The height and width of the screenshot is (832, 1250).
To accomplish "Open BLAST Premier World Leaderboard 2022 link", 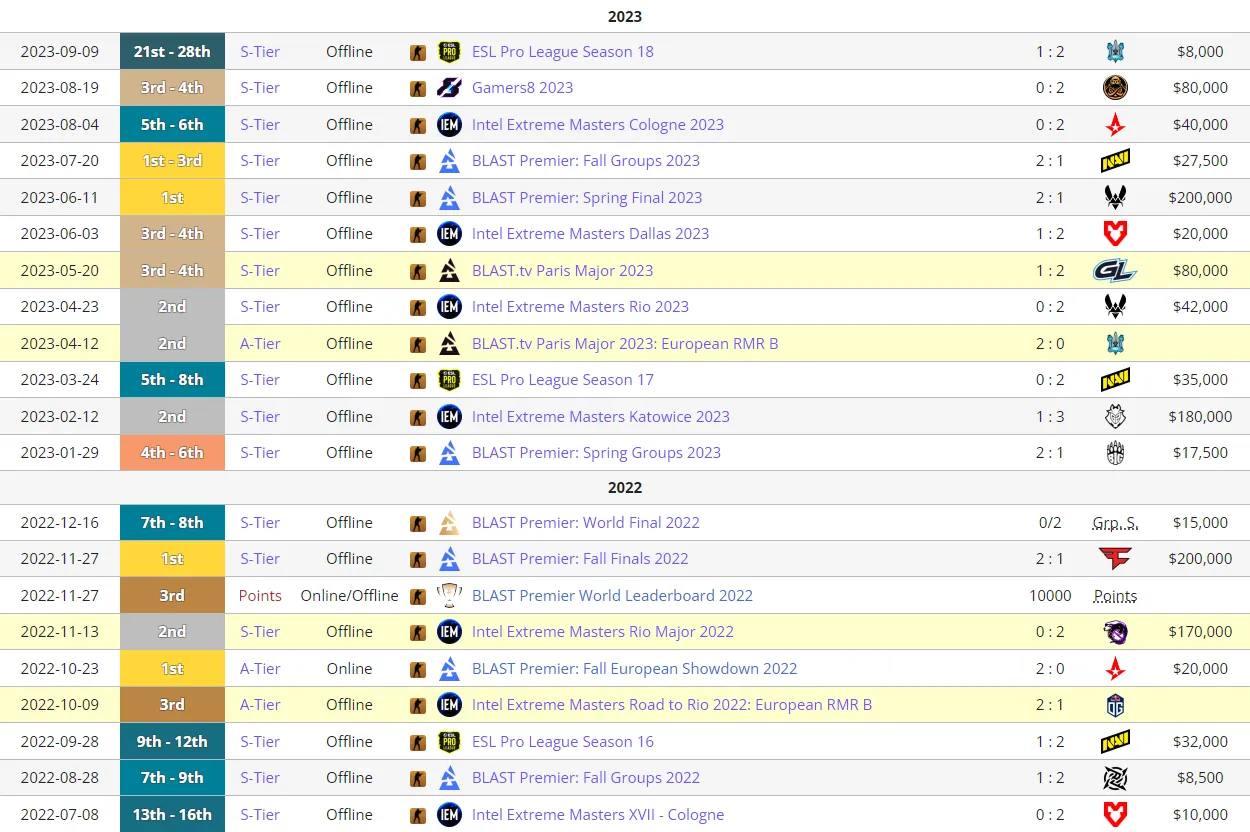I will point(612,596).
